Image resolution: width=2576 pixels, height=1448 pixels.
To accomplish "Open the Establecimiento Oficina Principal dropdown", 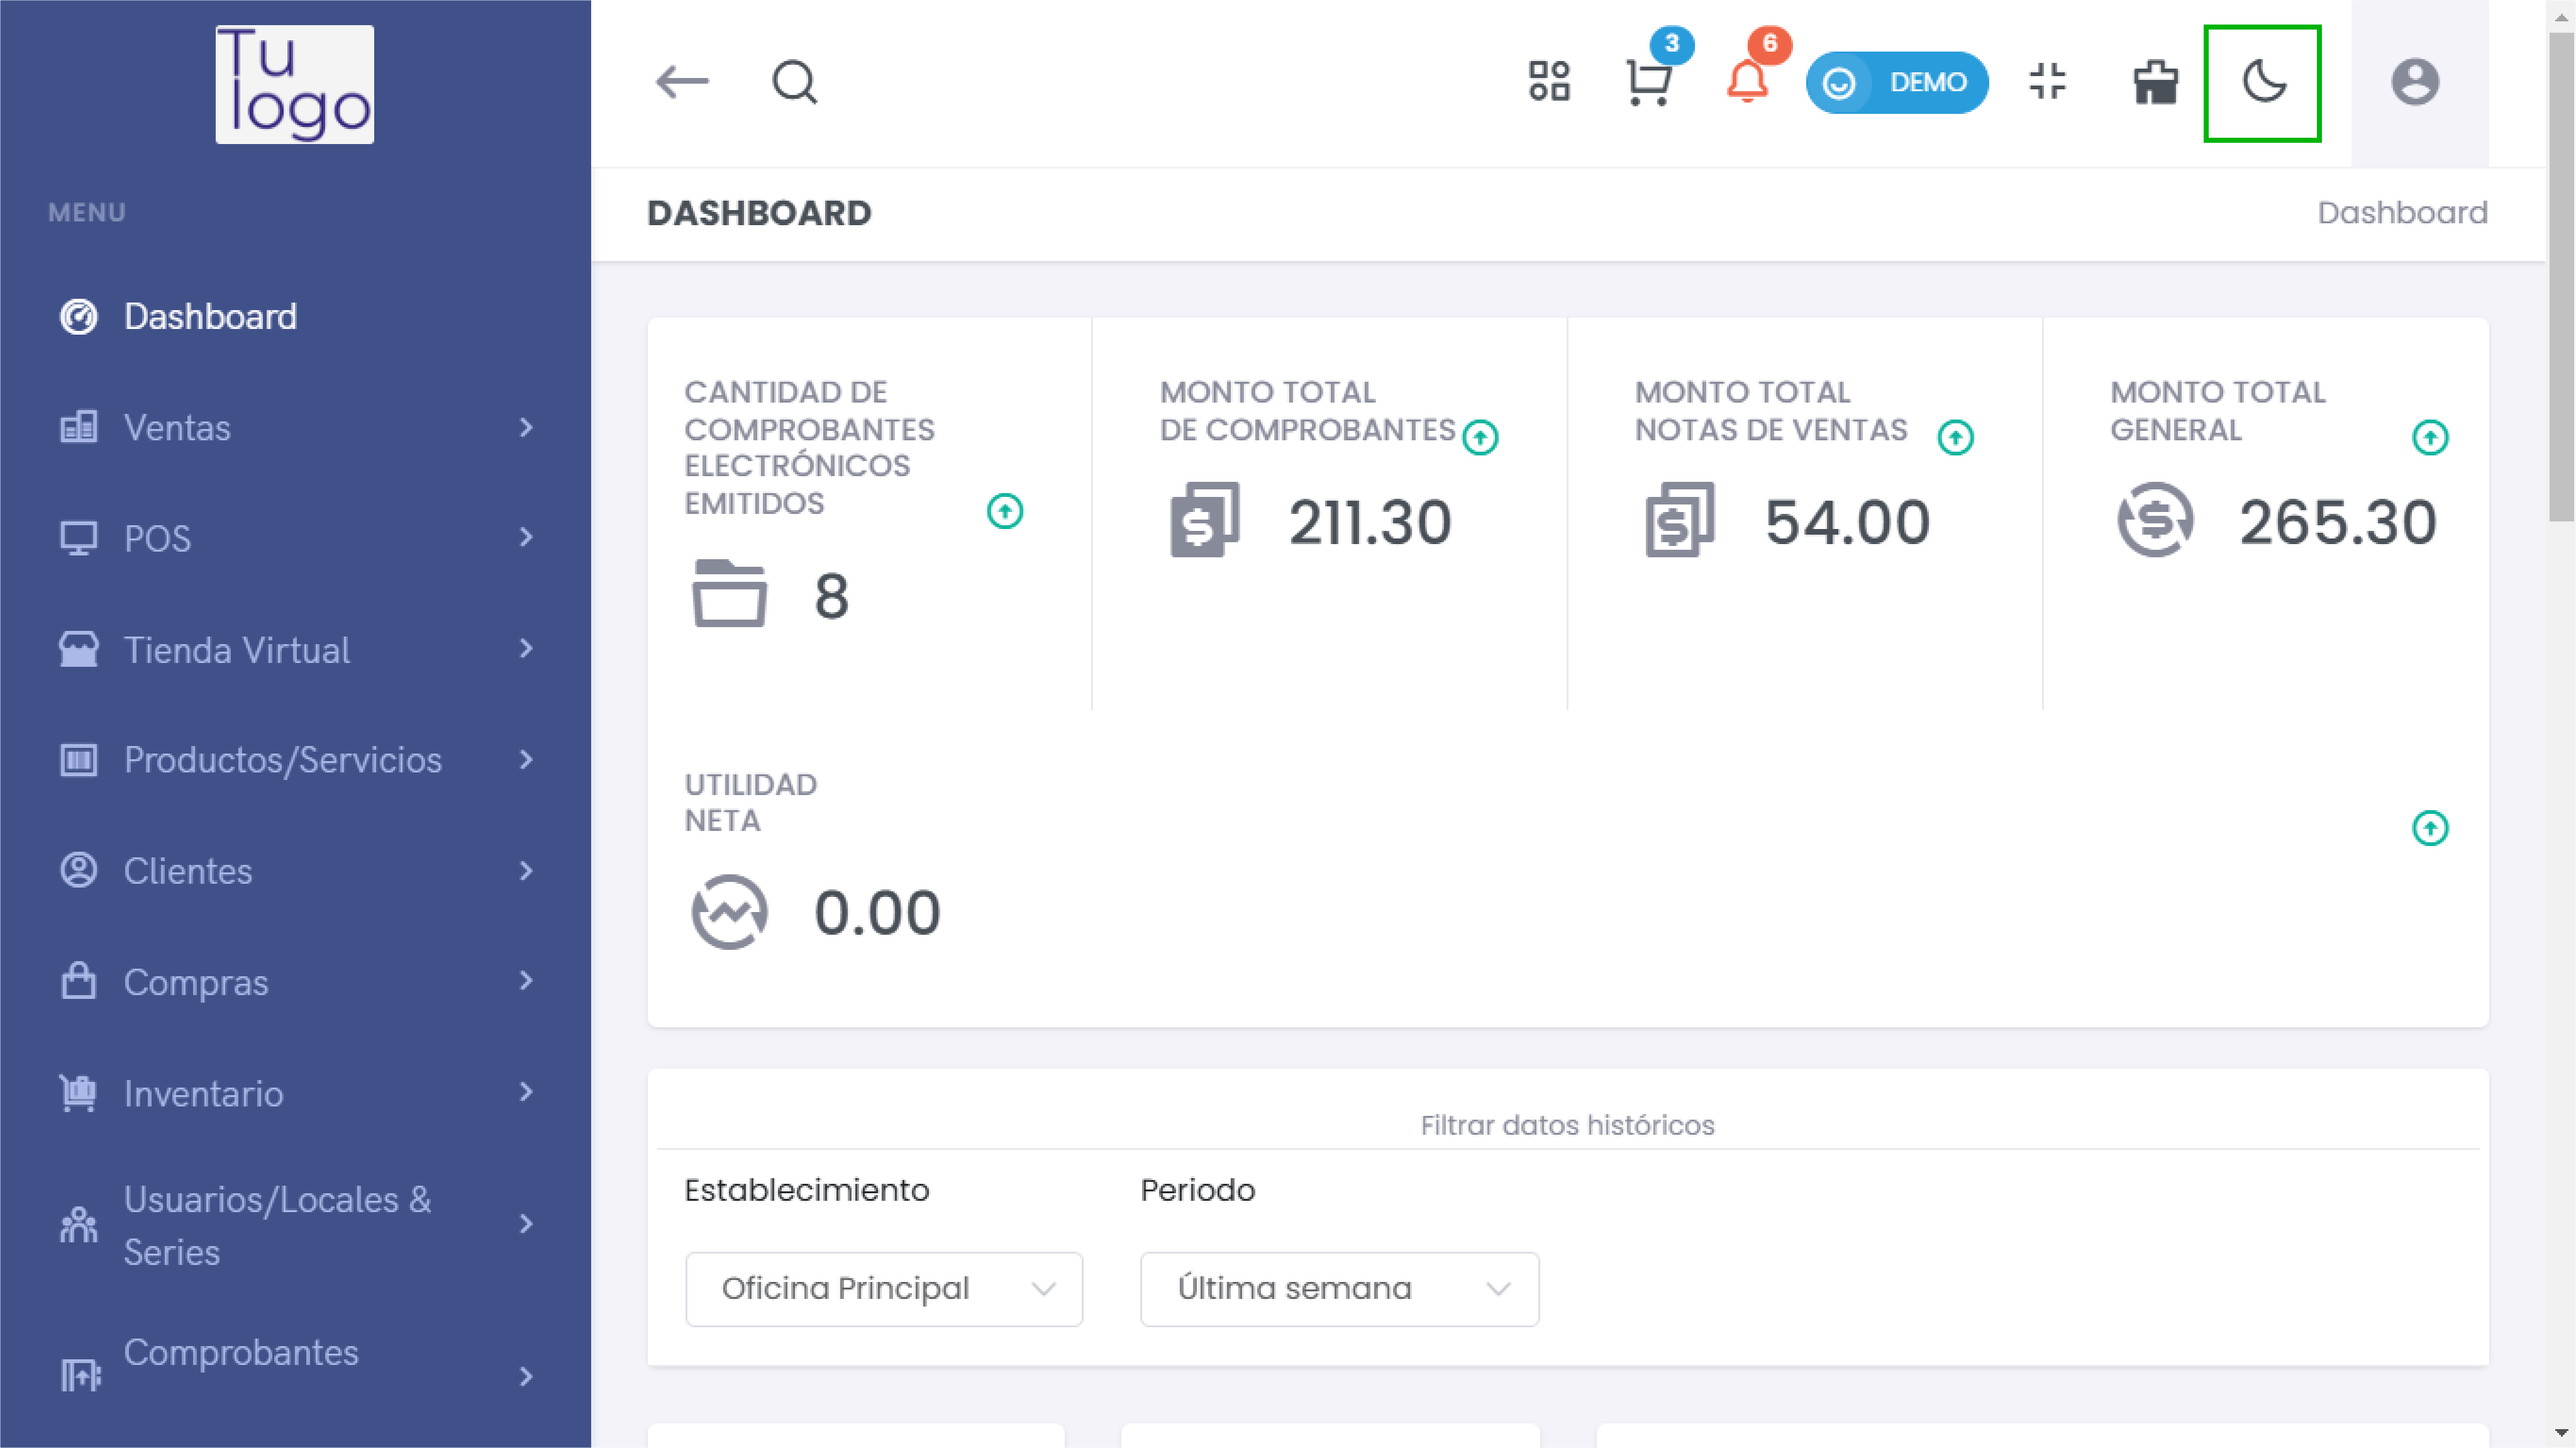I will coord(883,1289).
